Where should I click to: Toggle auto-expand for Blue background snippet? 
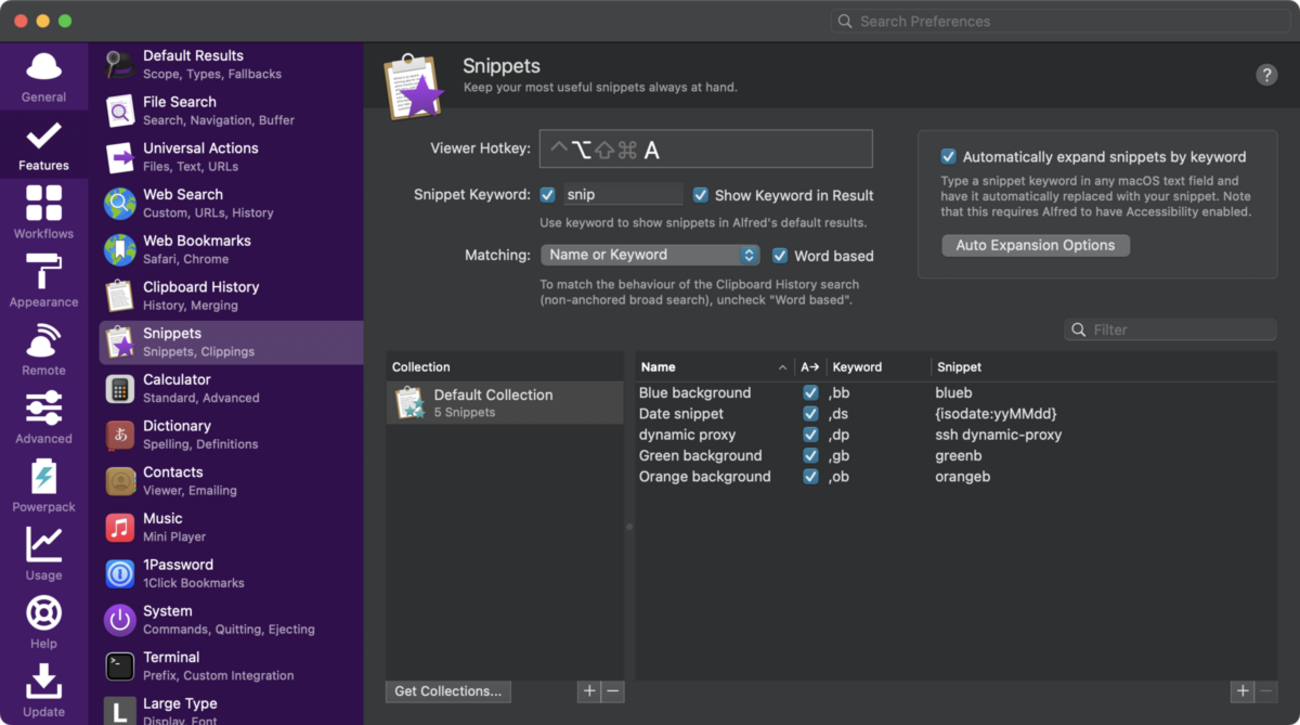pos(810,393)
